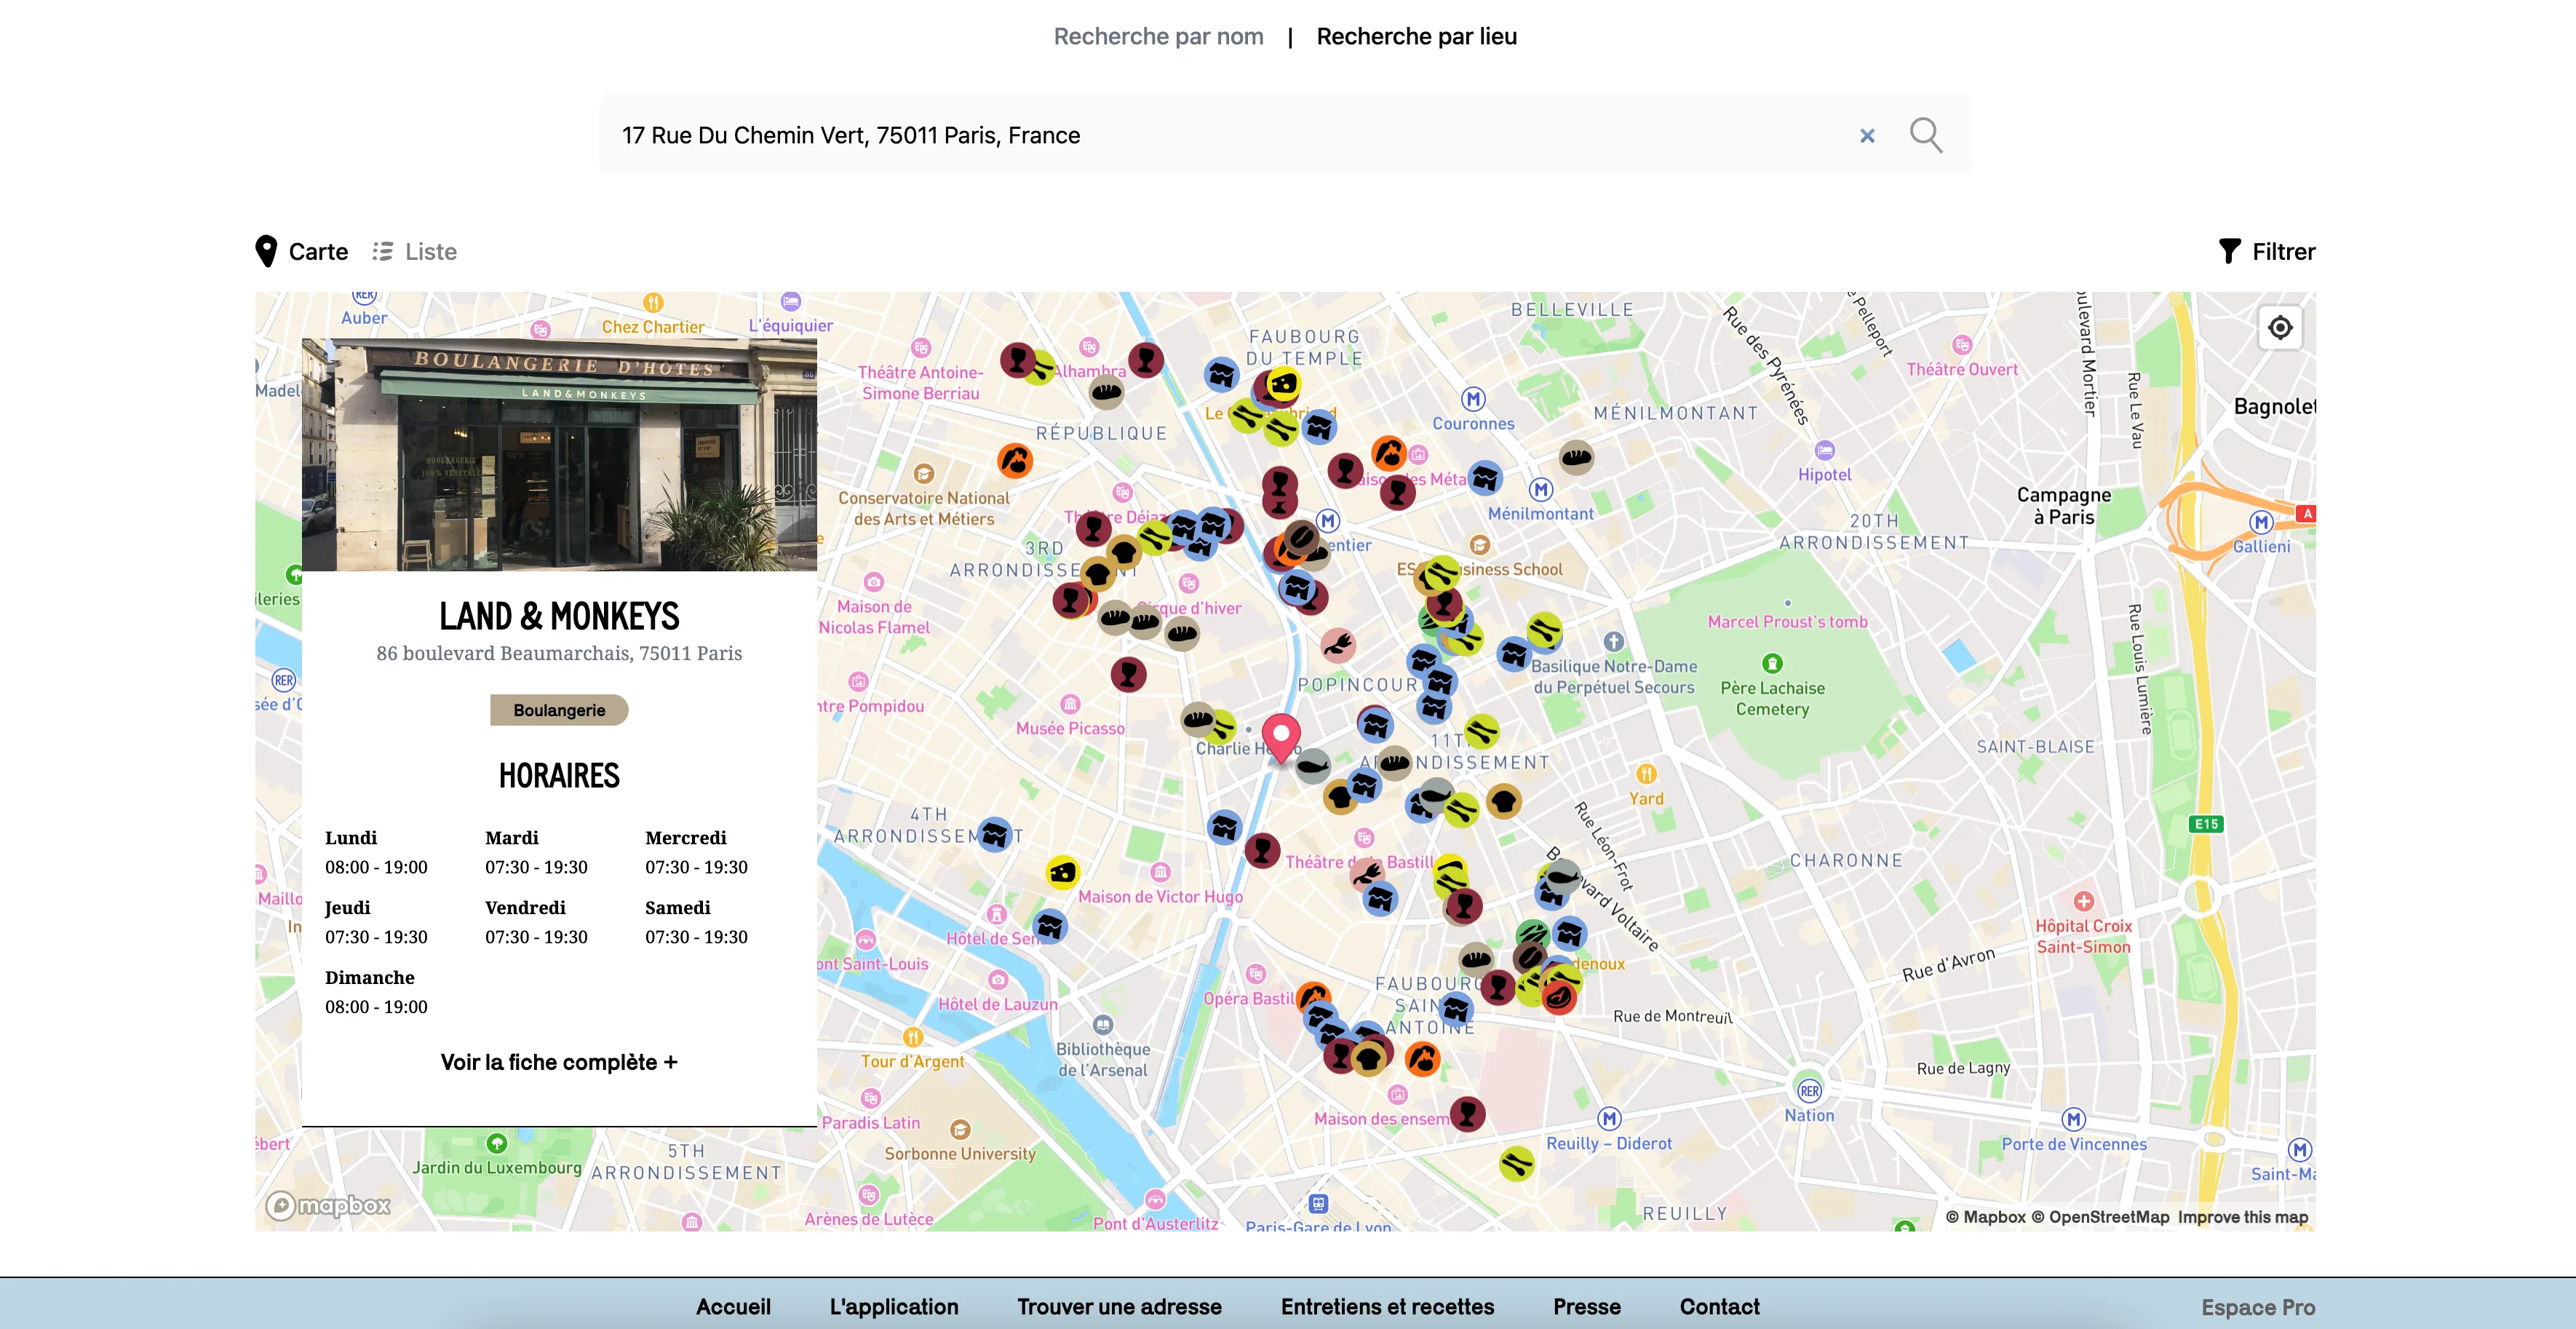Select the Recherche par lieu tab
Viewport: 2576px width, 1329px height.
tap(1416, 36)
